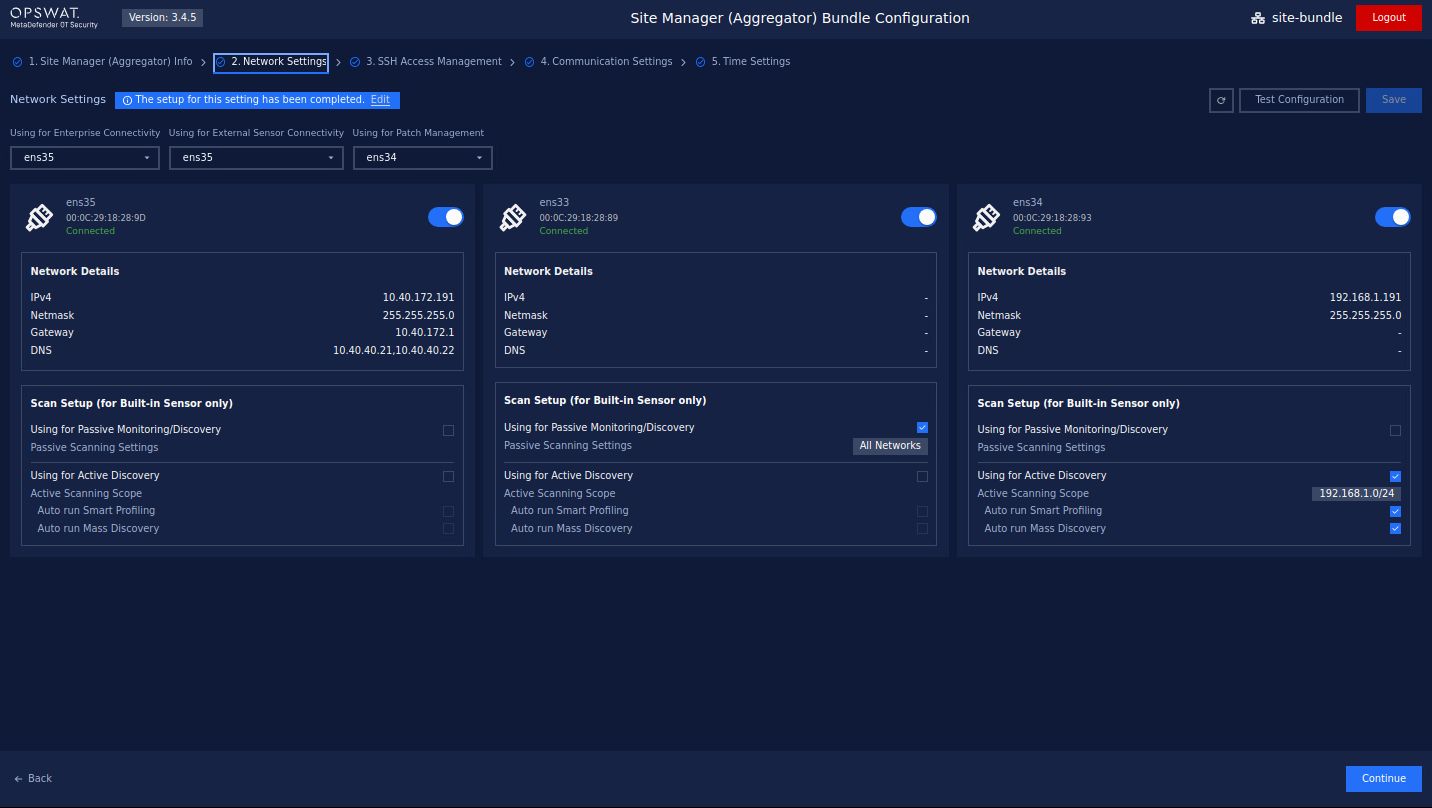Toggle the ens34 interface switch
Viewport: 1432px width, 808px height.
click(1393, 217)
